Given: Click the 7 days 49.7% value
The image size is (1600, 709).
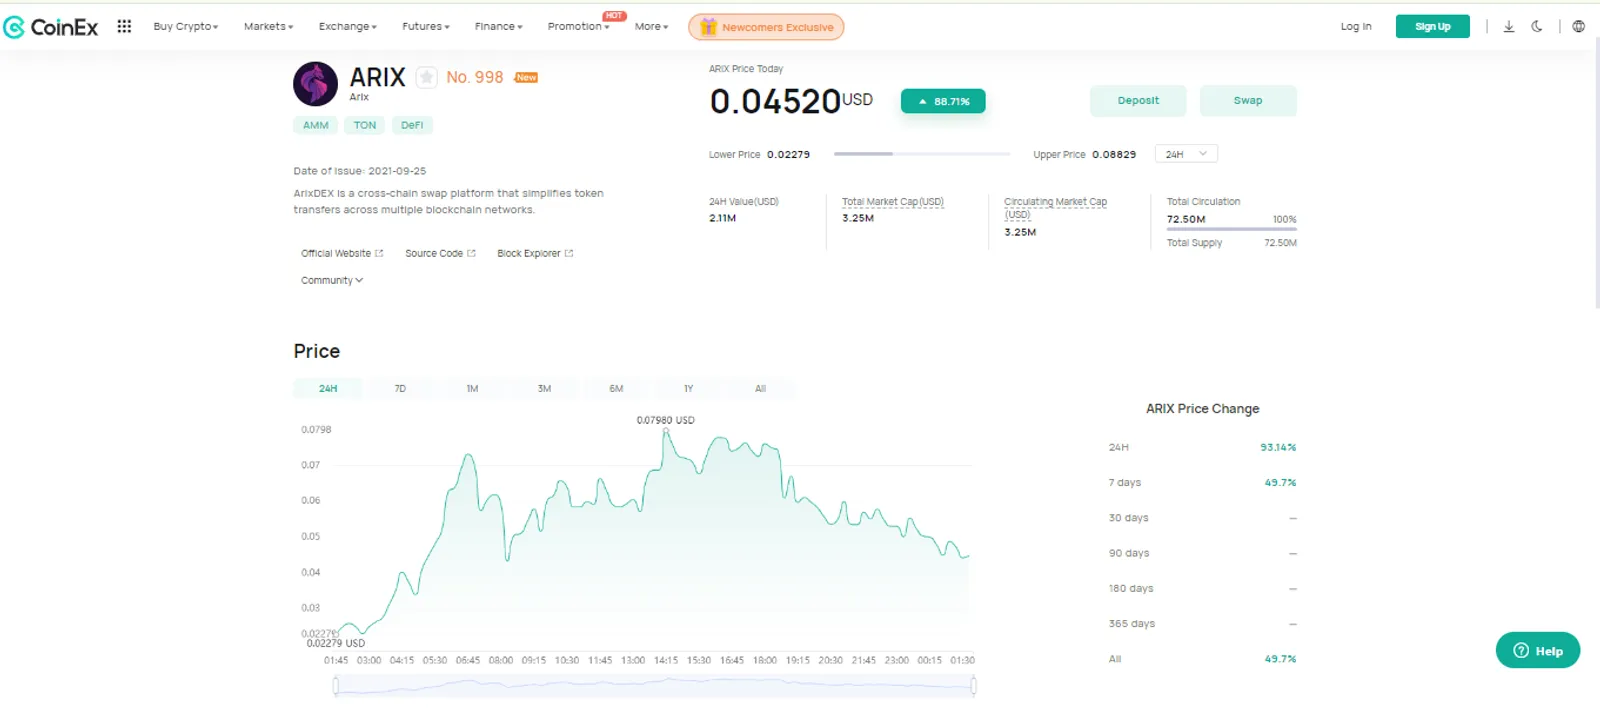Looking at the screenshot, I should pos(1280,483).
